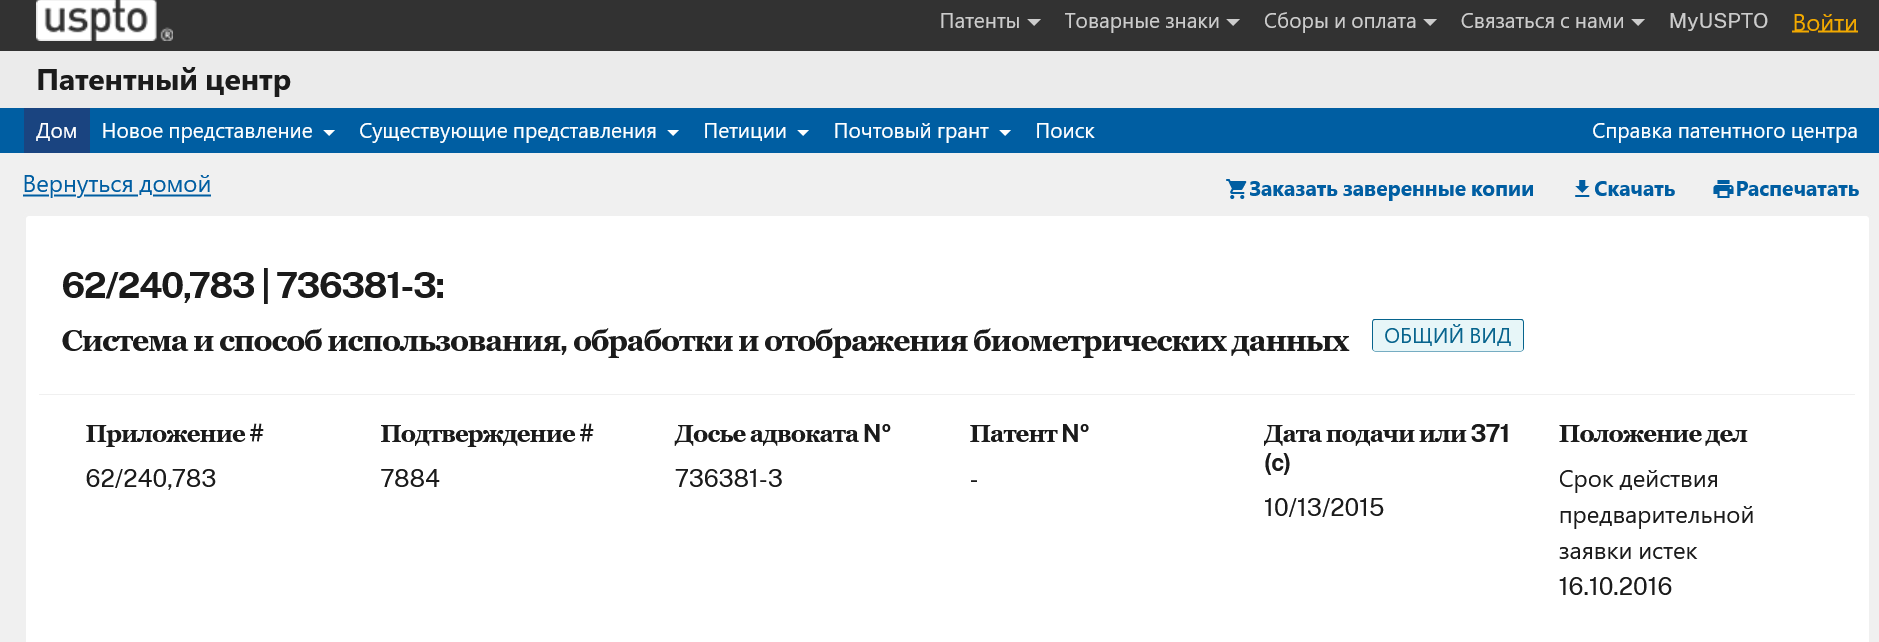Go to Поиск in navigation bar
Image resolution: width=1879 pixels, height=642 pixels.
point(1065,131)
